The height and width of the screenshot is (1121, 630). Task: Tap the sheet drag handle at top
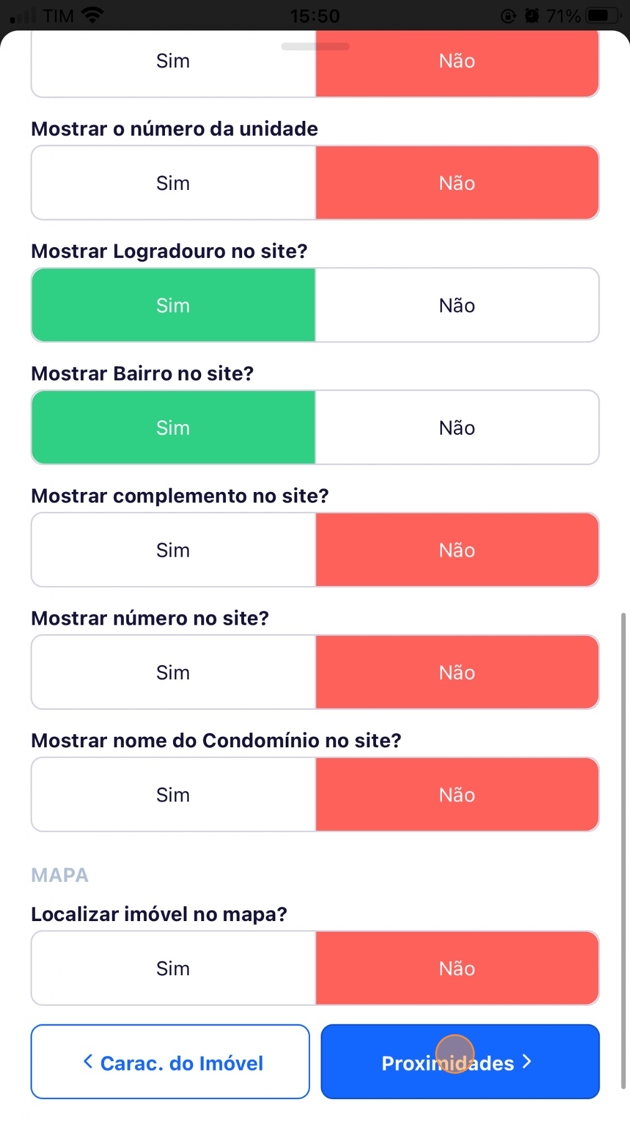pyautogui.click(x=315, y=46)
